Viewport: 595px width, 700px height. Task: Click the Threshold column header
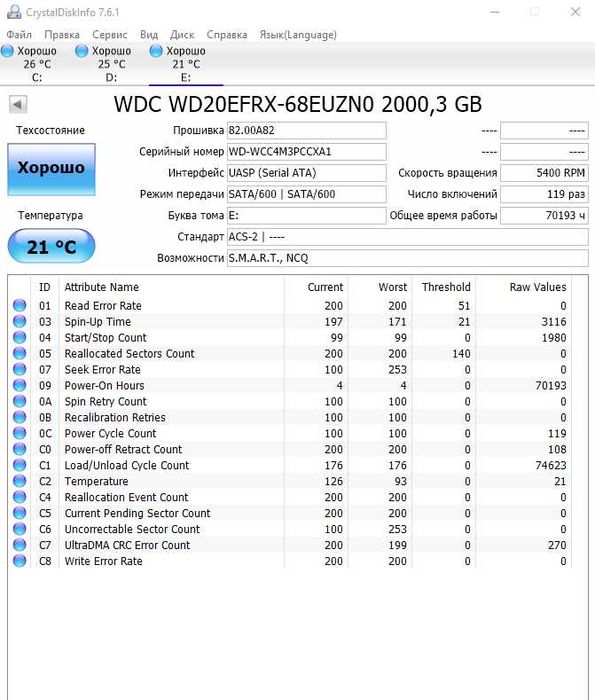[446, 287]
